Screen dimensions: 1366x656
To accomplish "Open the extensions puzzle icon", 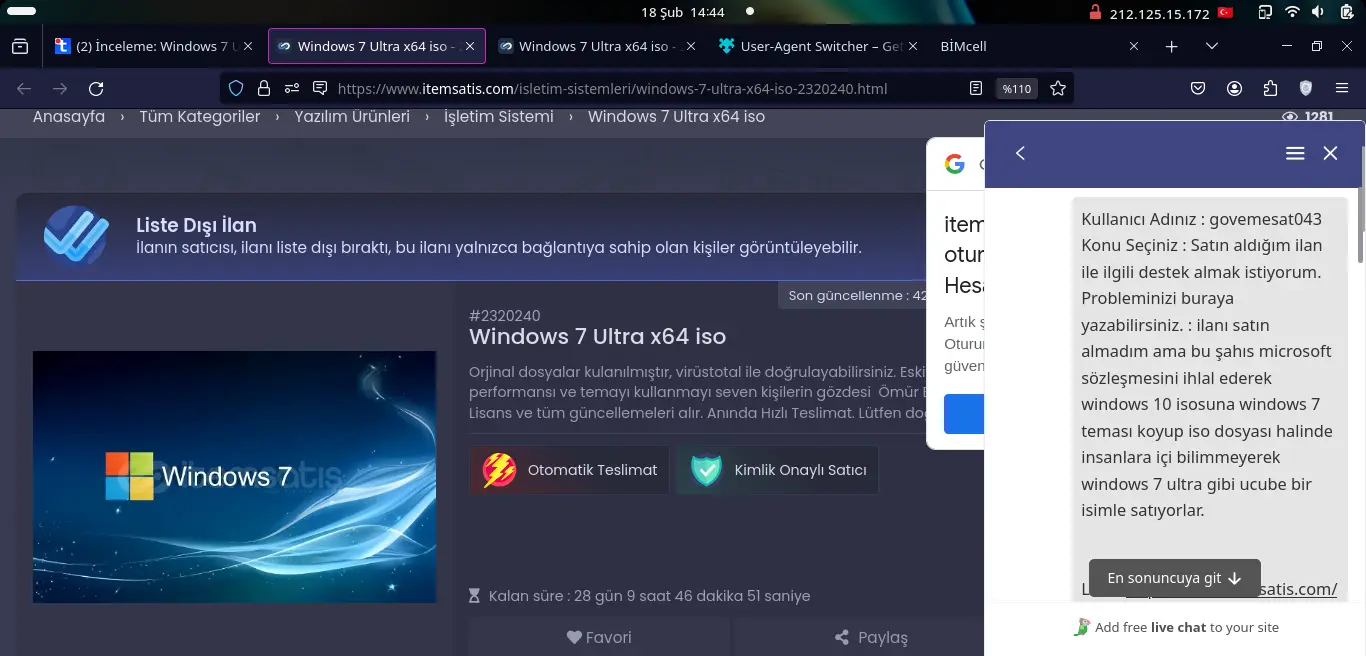I will (1270, 88).
